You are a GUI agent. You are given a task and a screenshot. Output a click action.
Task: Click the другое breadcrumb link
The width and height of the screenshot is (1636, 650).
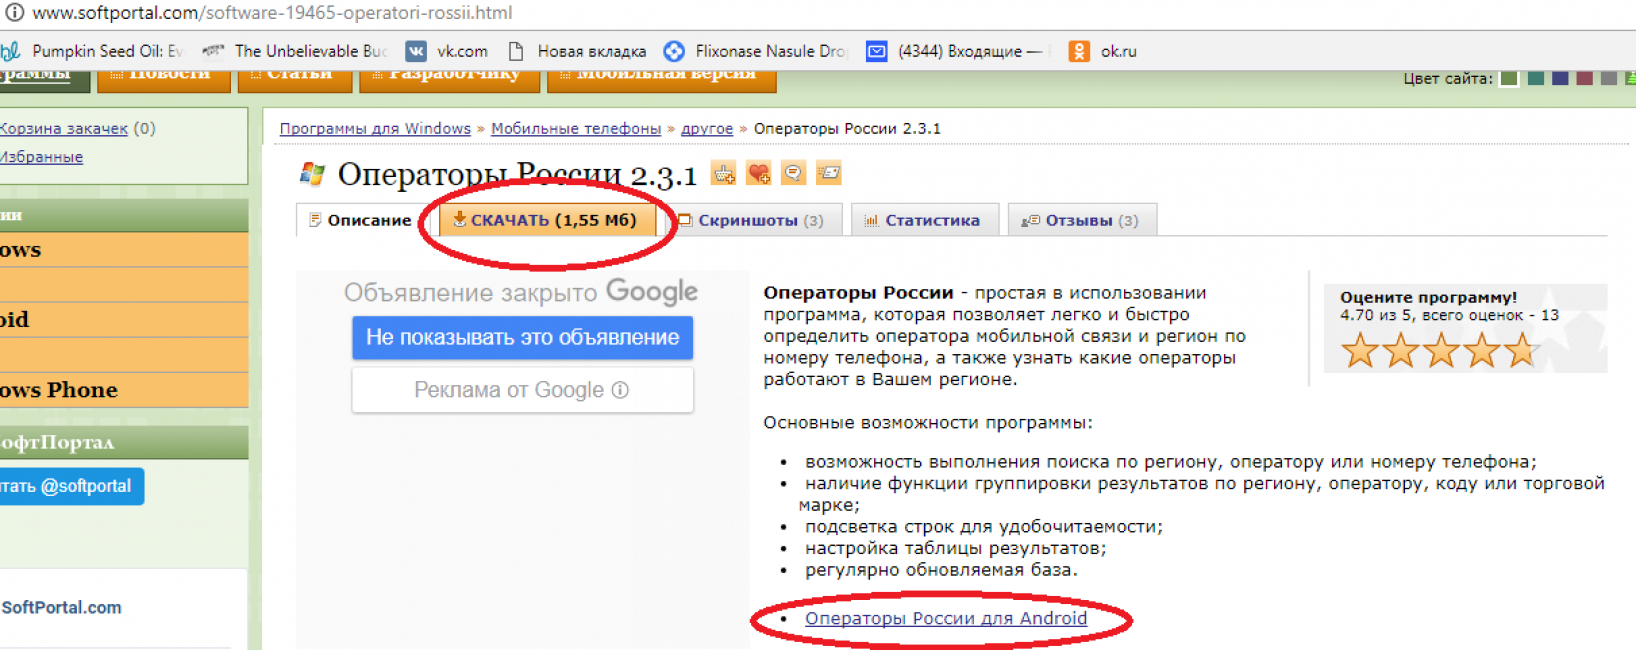tap(707, 128)
